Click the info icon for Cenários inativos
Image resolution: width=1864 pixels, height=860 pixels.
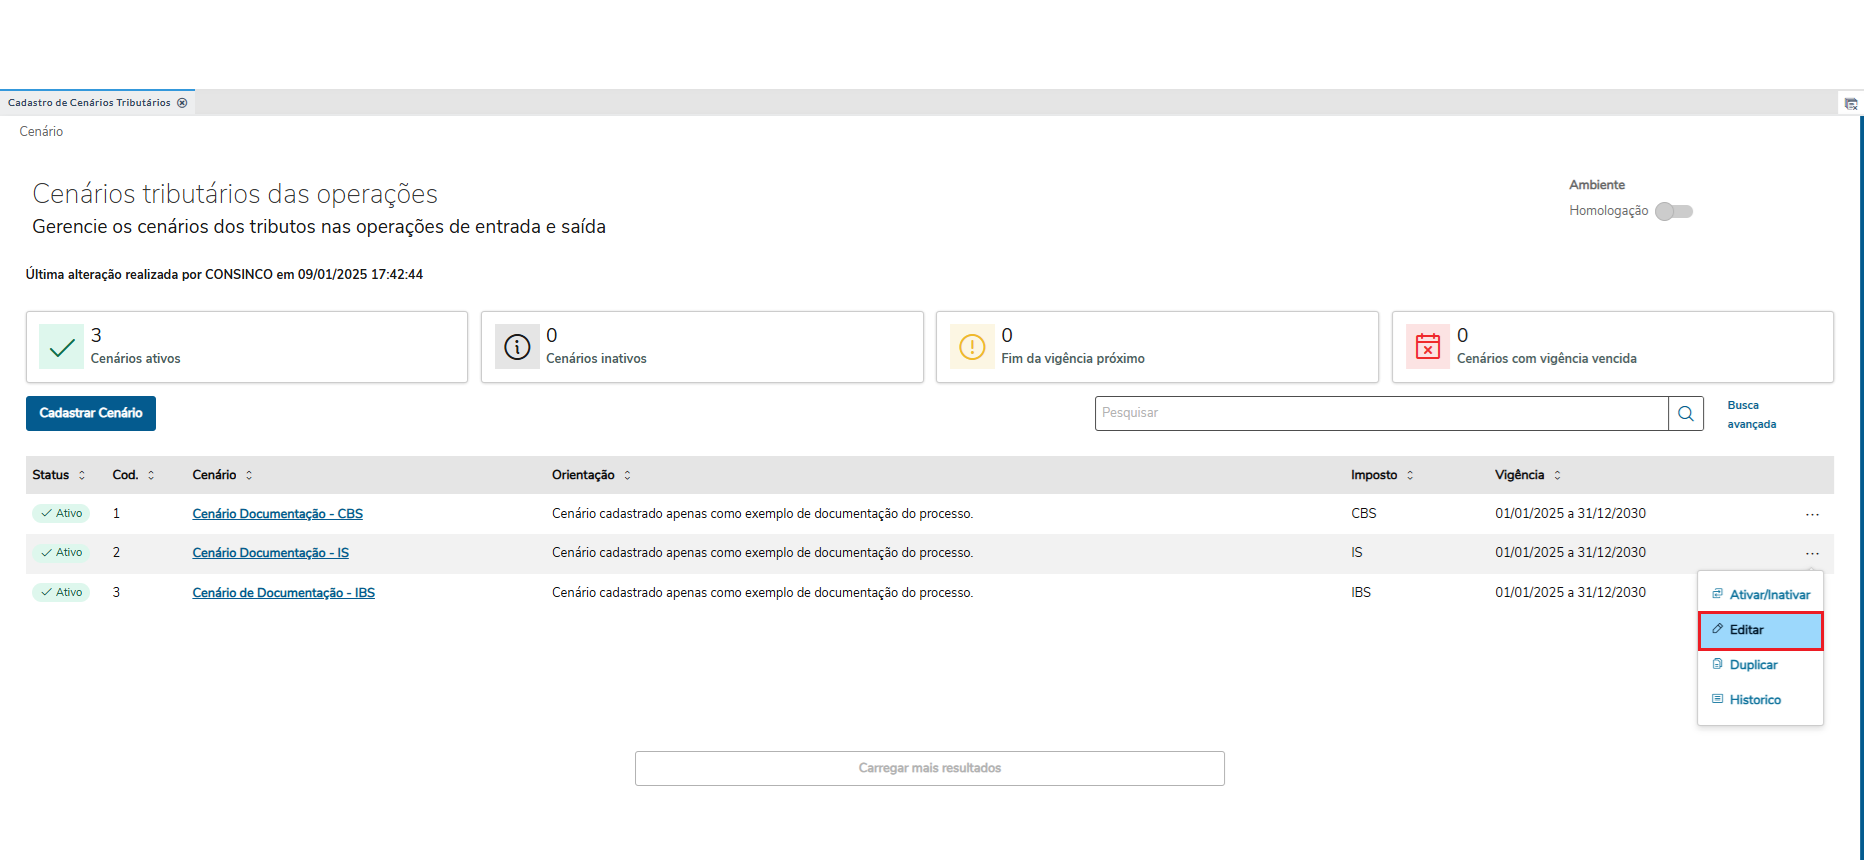pyautogui.click(x=517, y=347)
